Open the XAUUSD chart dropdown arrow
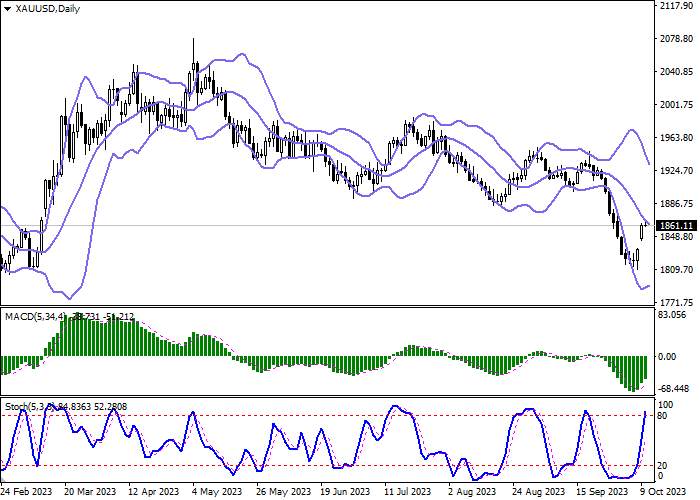The image size is (700, 500). [8, 9]
